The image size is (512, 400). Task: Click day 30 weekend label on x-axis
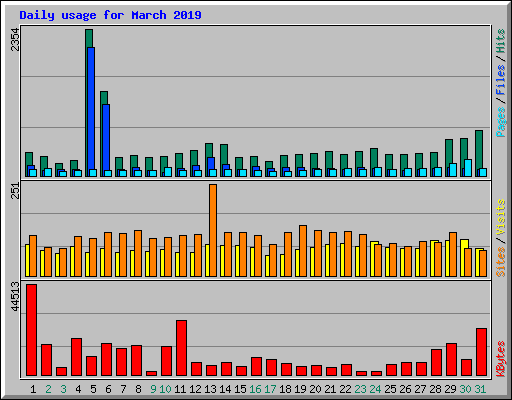point(465,389)
